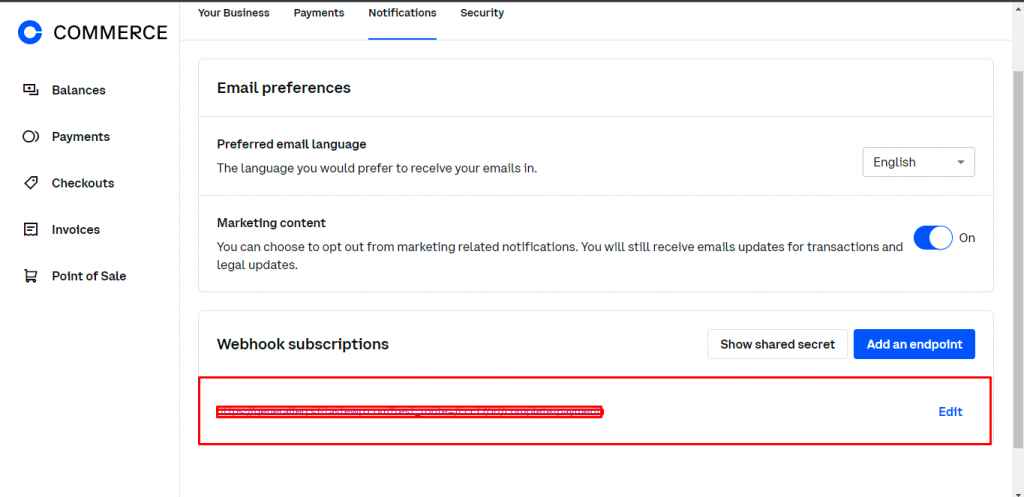Click the Point of Sale text label
This screenshot has width=1024, height=497.
click(89, 276)
